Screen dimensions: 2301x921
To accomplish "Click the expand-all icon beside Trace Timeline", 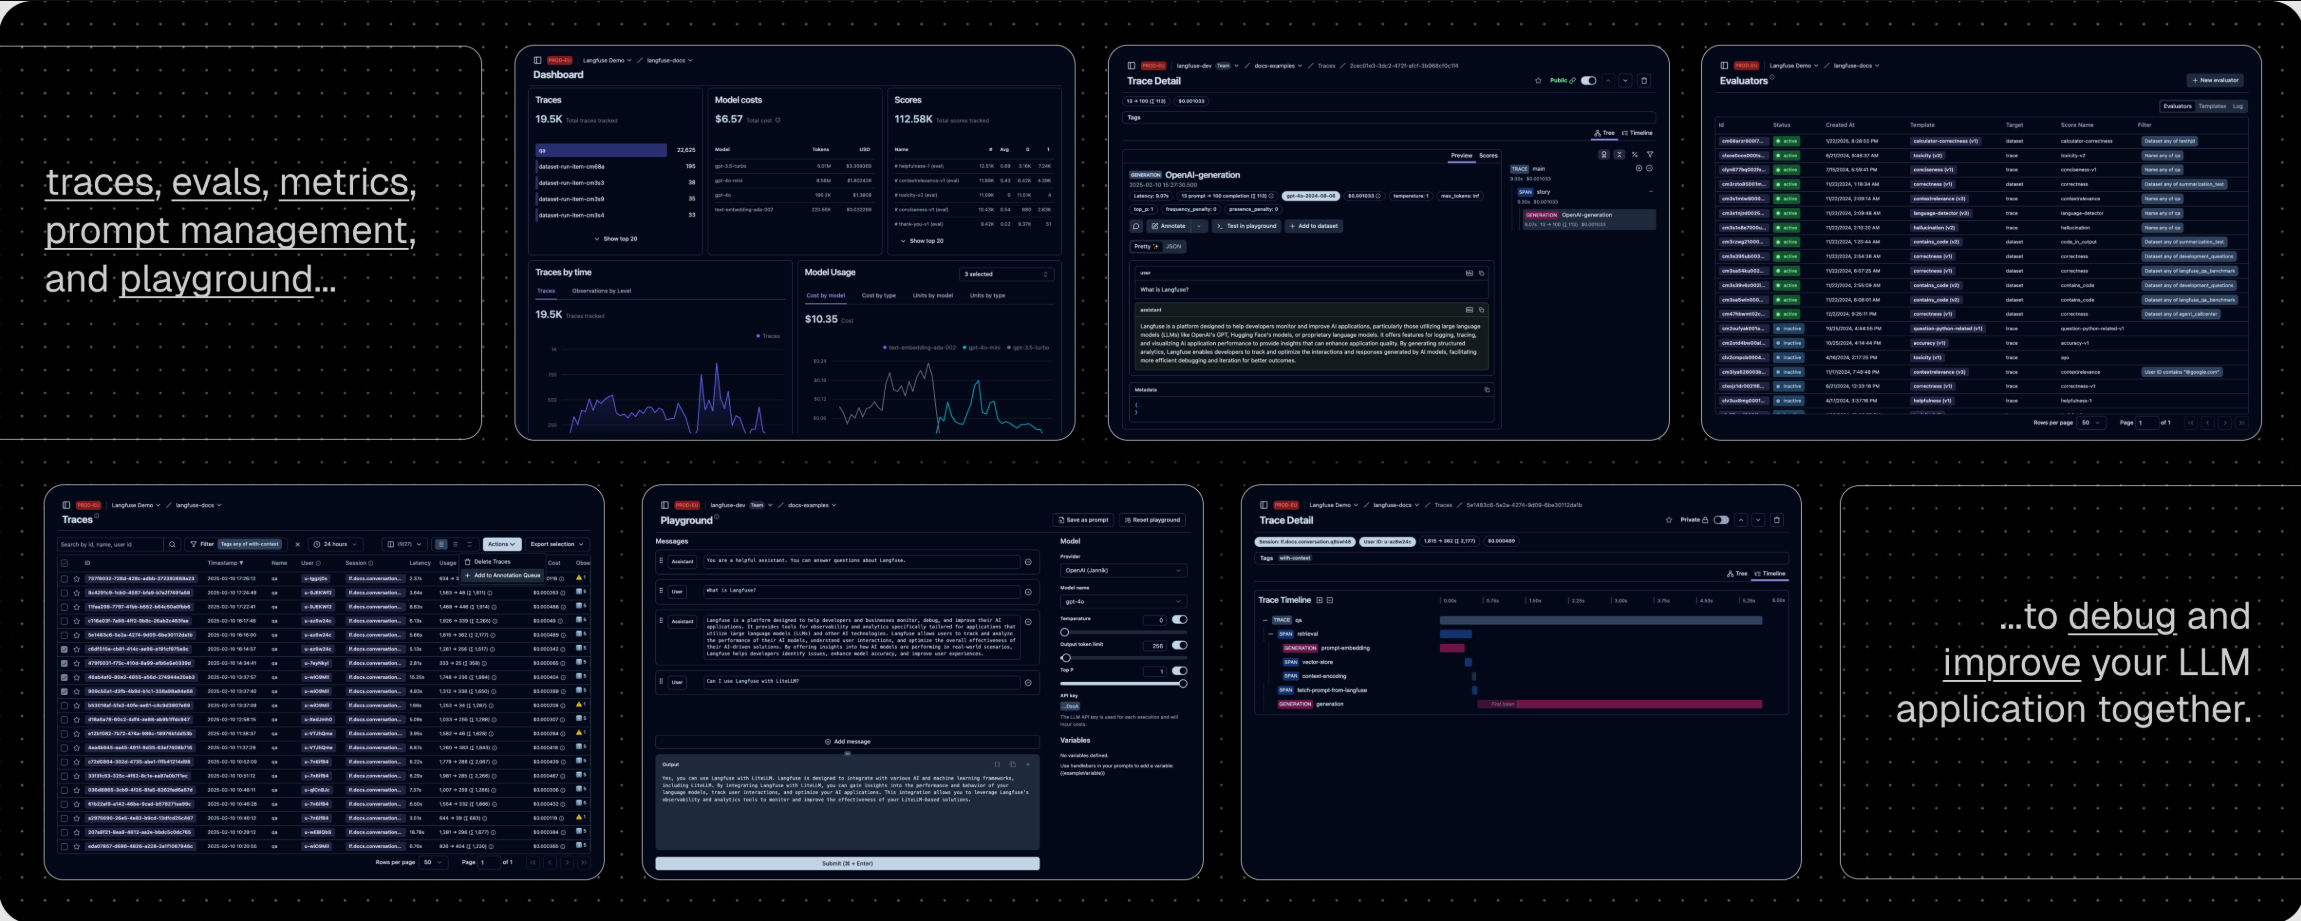I will coord(1319,600).
